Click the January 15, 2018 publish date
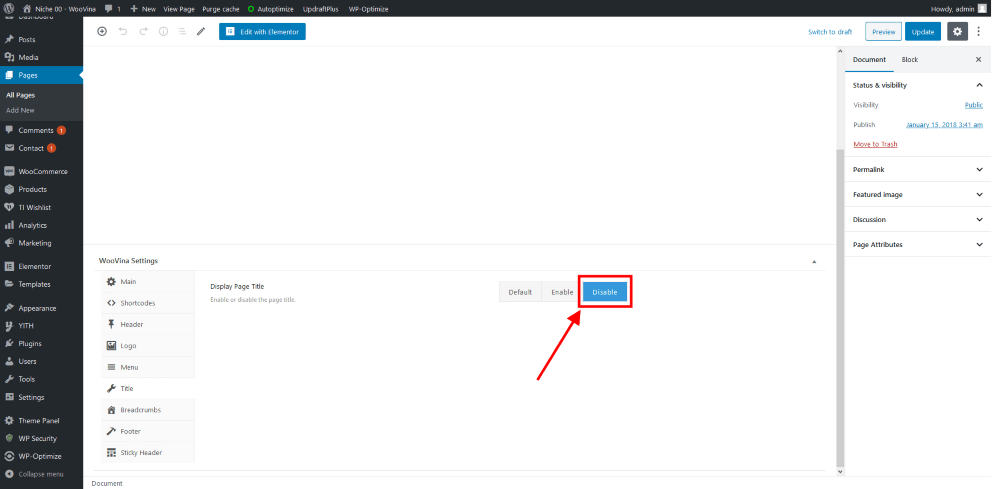Viewport: 1000px width, 489px height. click(x=944, y=125)
